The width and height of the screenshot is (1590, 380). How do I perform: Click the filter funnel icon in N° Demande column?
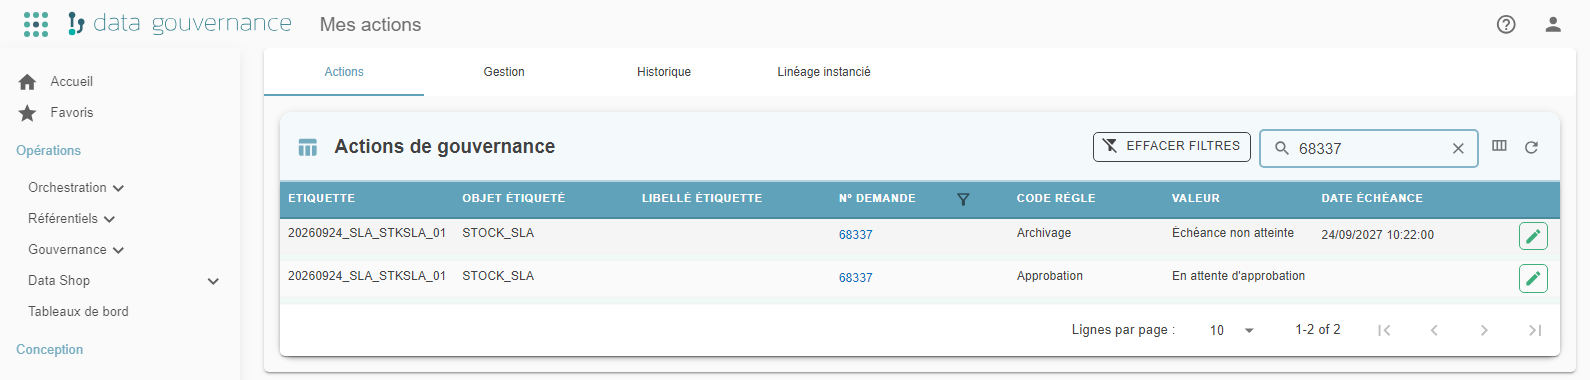coord(963,199)
